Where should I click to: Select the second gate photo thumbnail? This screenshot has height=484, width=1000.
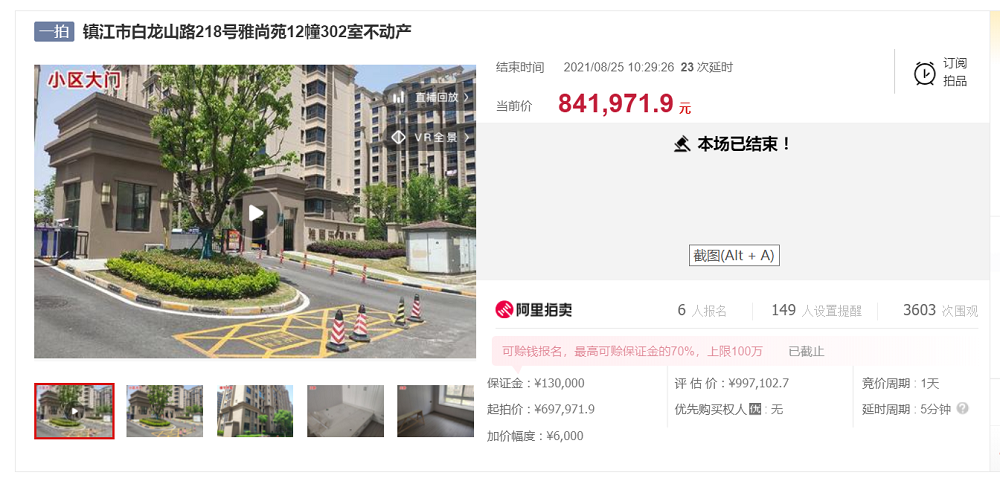pos(165,411)
